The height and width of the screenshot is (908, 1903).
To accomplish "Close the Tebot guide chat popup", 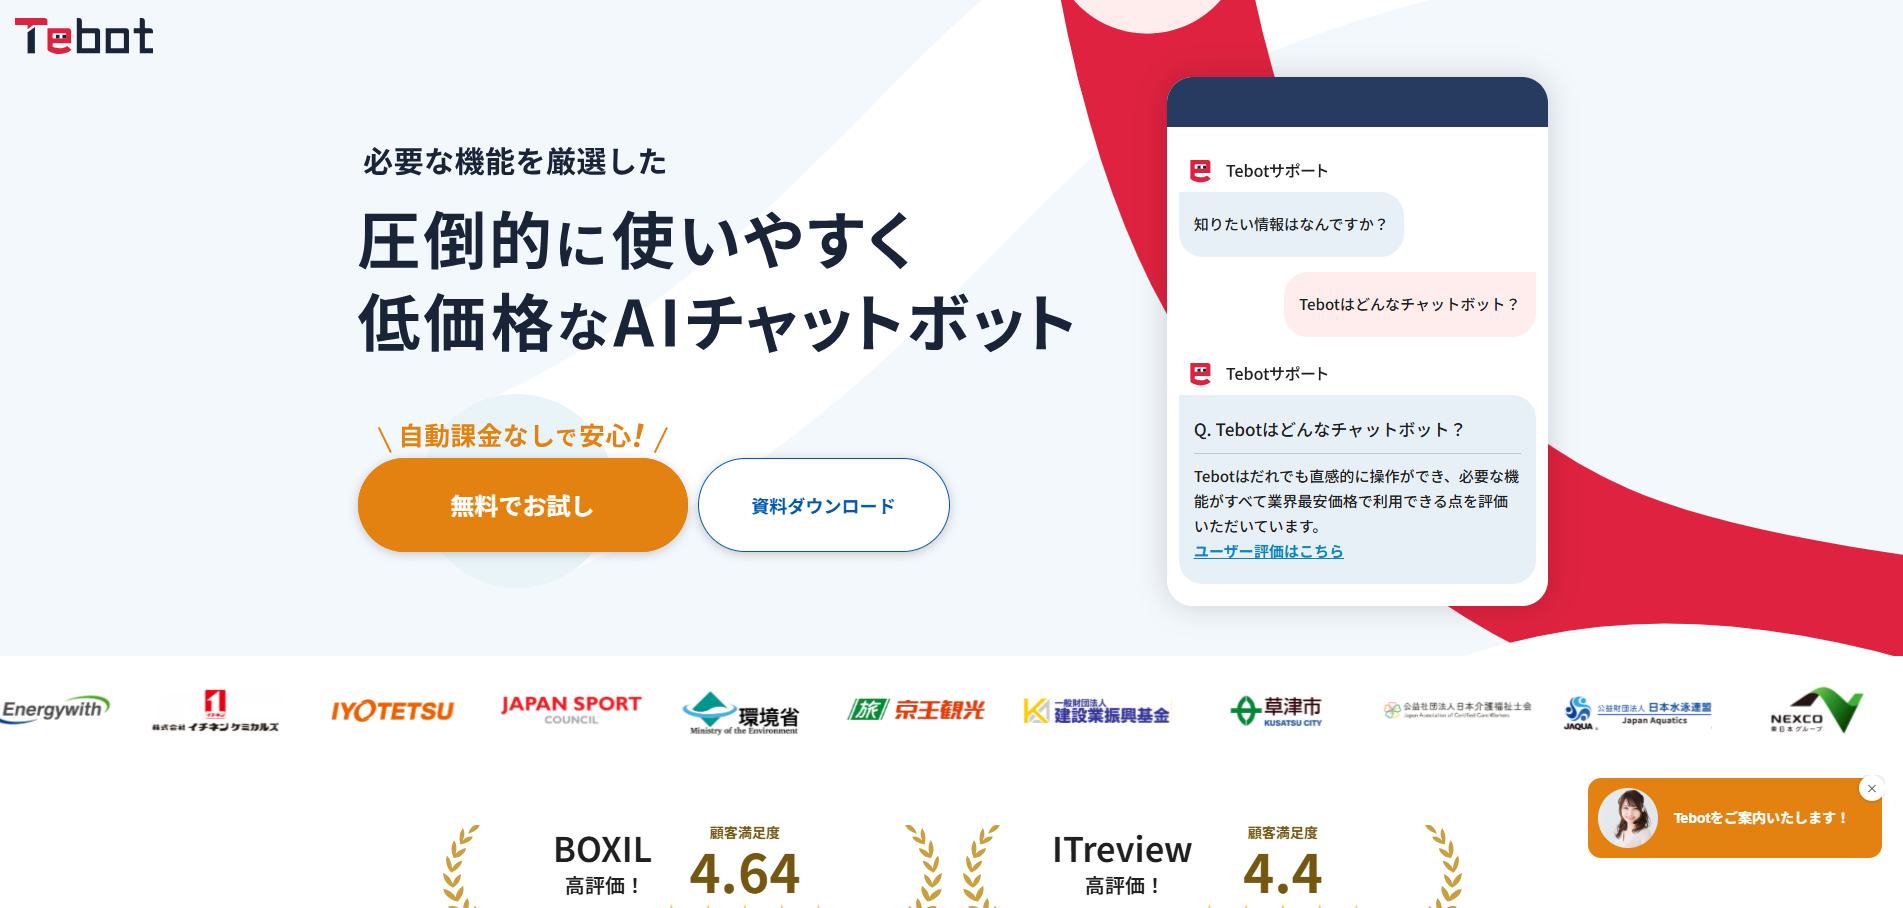I will pos(1871,789).
